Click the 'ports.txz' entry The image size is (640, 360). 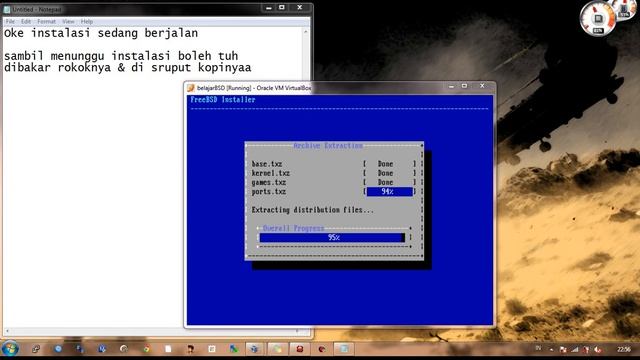[269, 192]
